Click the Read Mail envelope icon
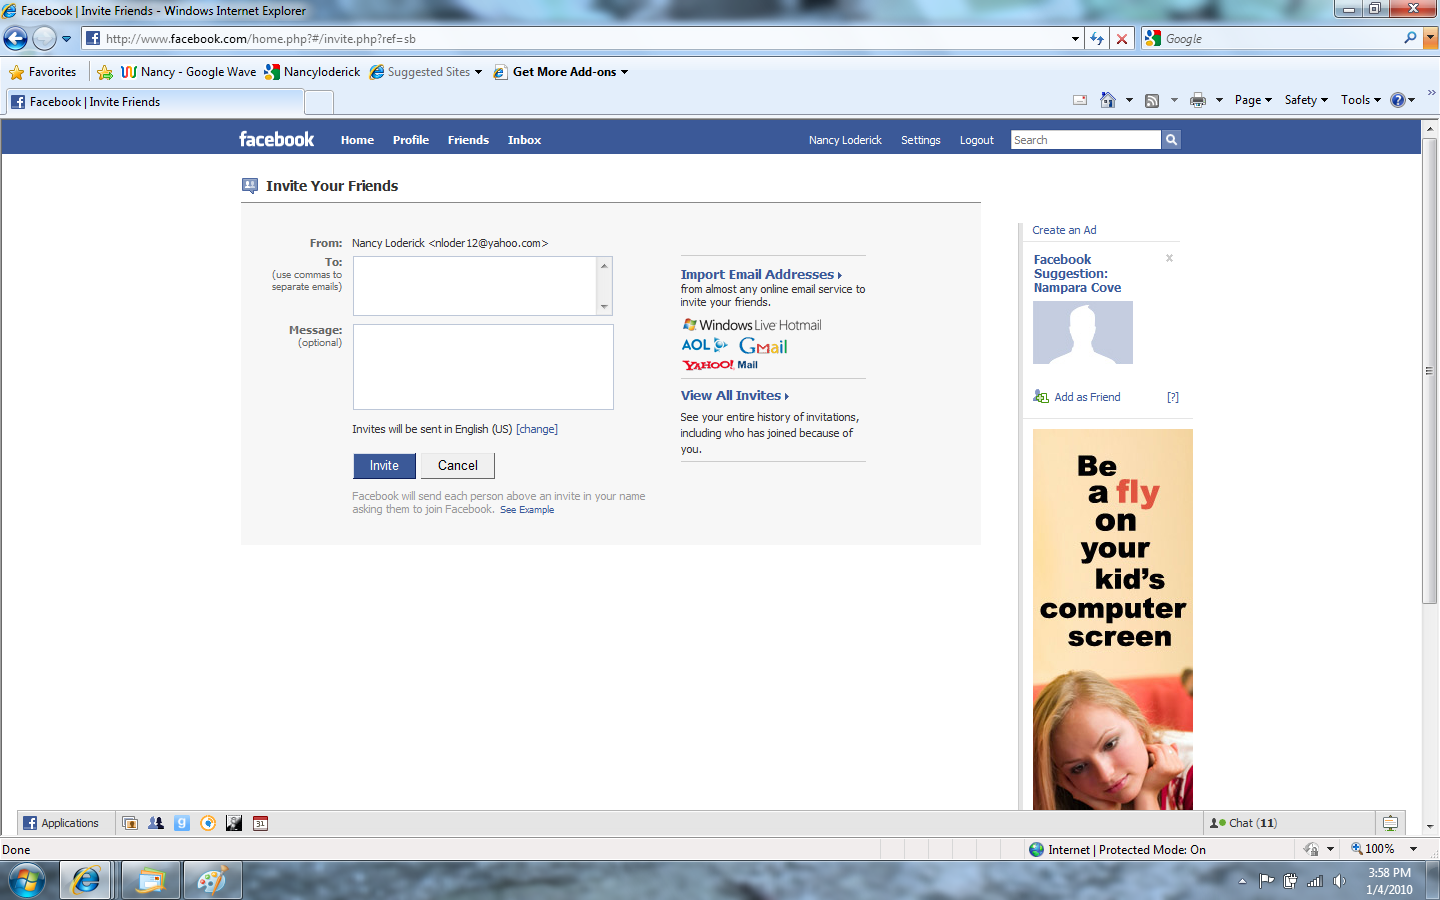The width and height of the screenshot is (1440, 900). (x=1080, y=100)
